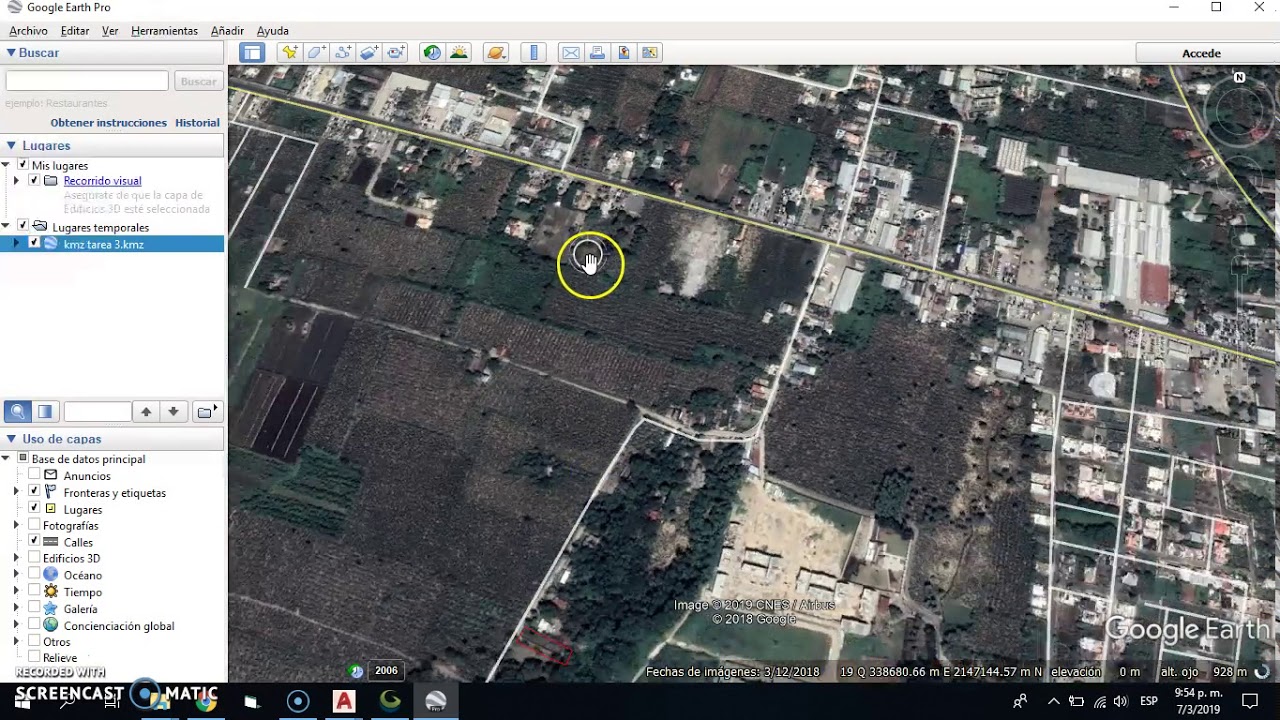Click the places filter text field
The width and height of the screenshot is (1280, 720).
coord(98,411)
